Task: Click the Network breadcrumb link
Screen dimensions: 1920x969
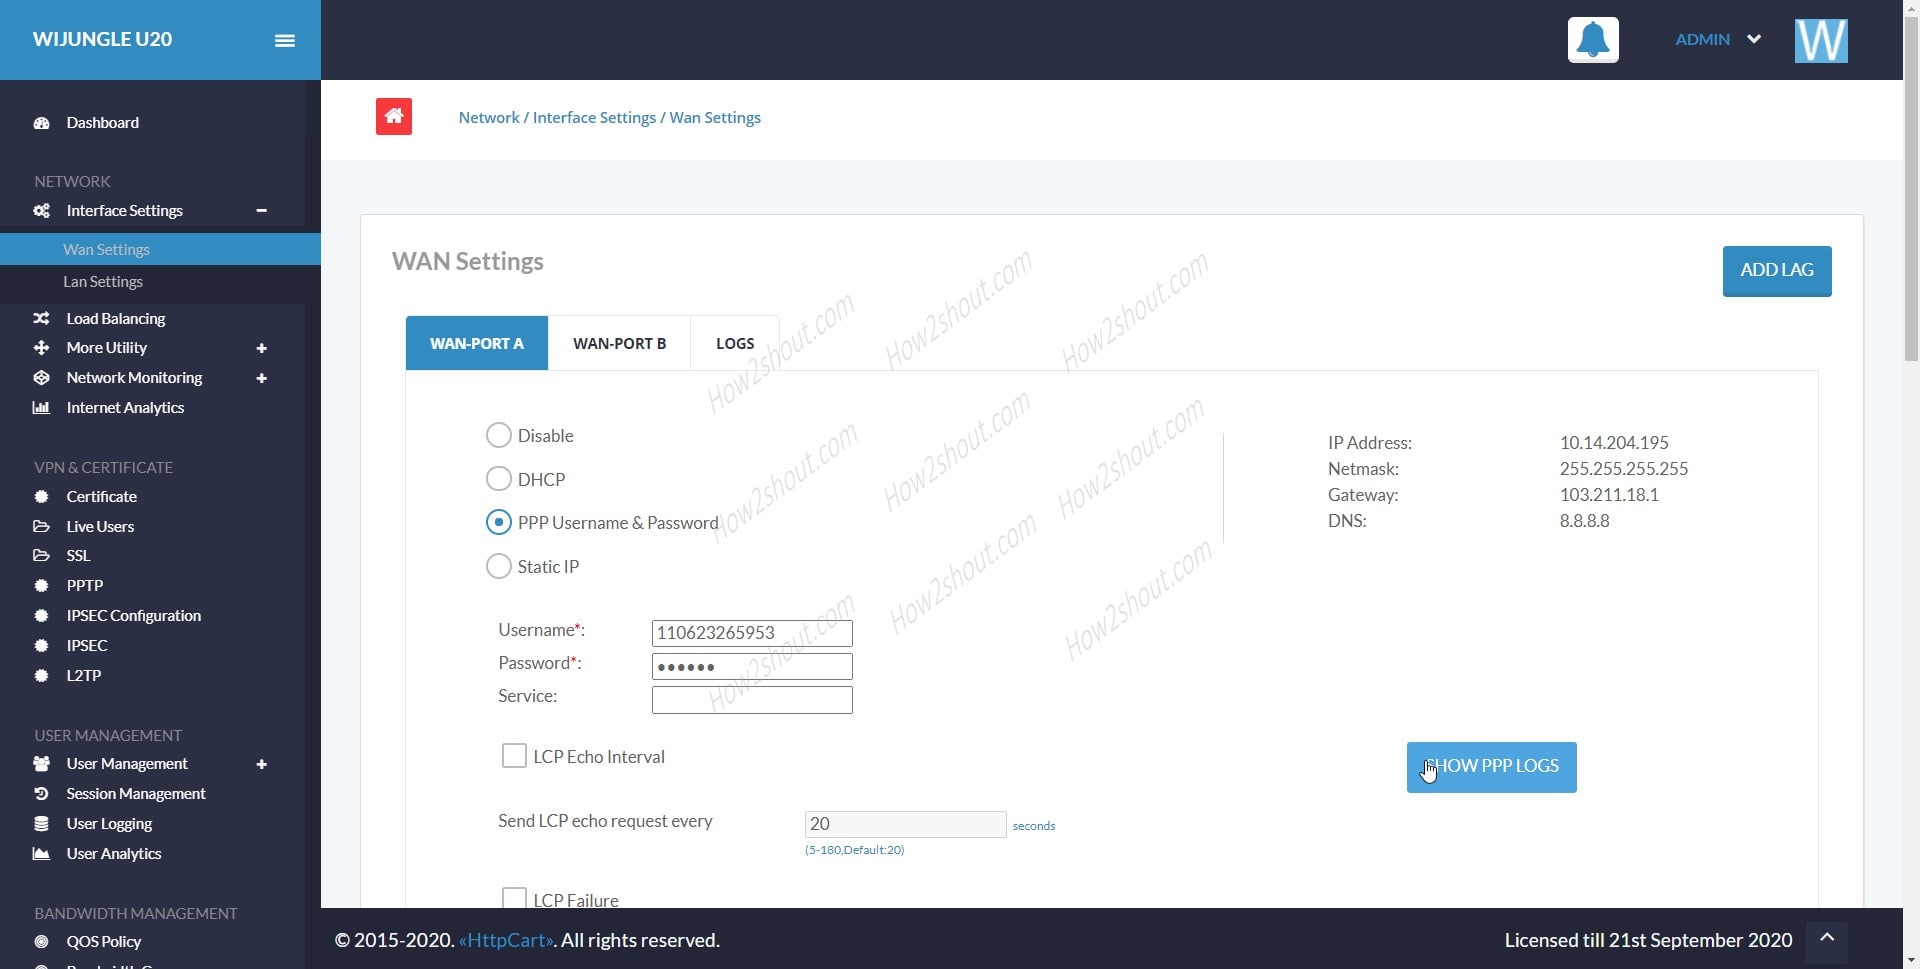Action: (x=489, y=117)
